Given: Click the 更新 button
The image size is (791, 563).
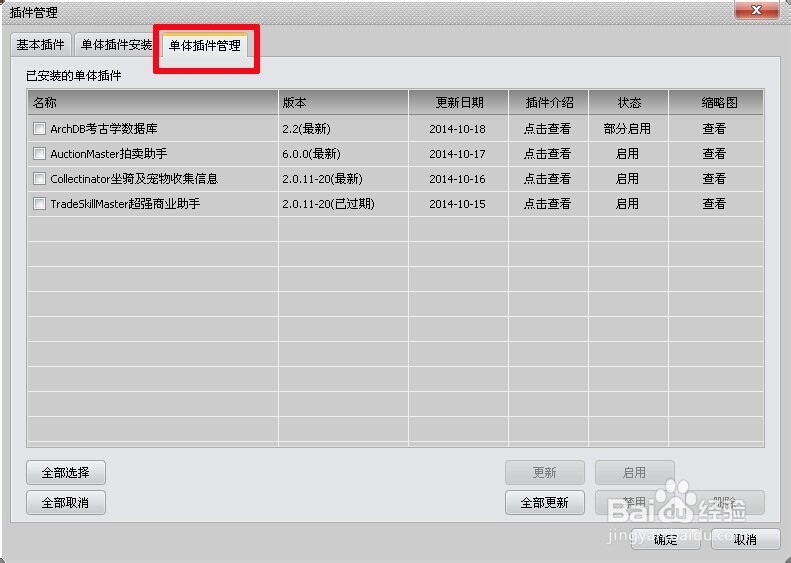Looking at the screenshot, I should coord(545,473).
